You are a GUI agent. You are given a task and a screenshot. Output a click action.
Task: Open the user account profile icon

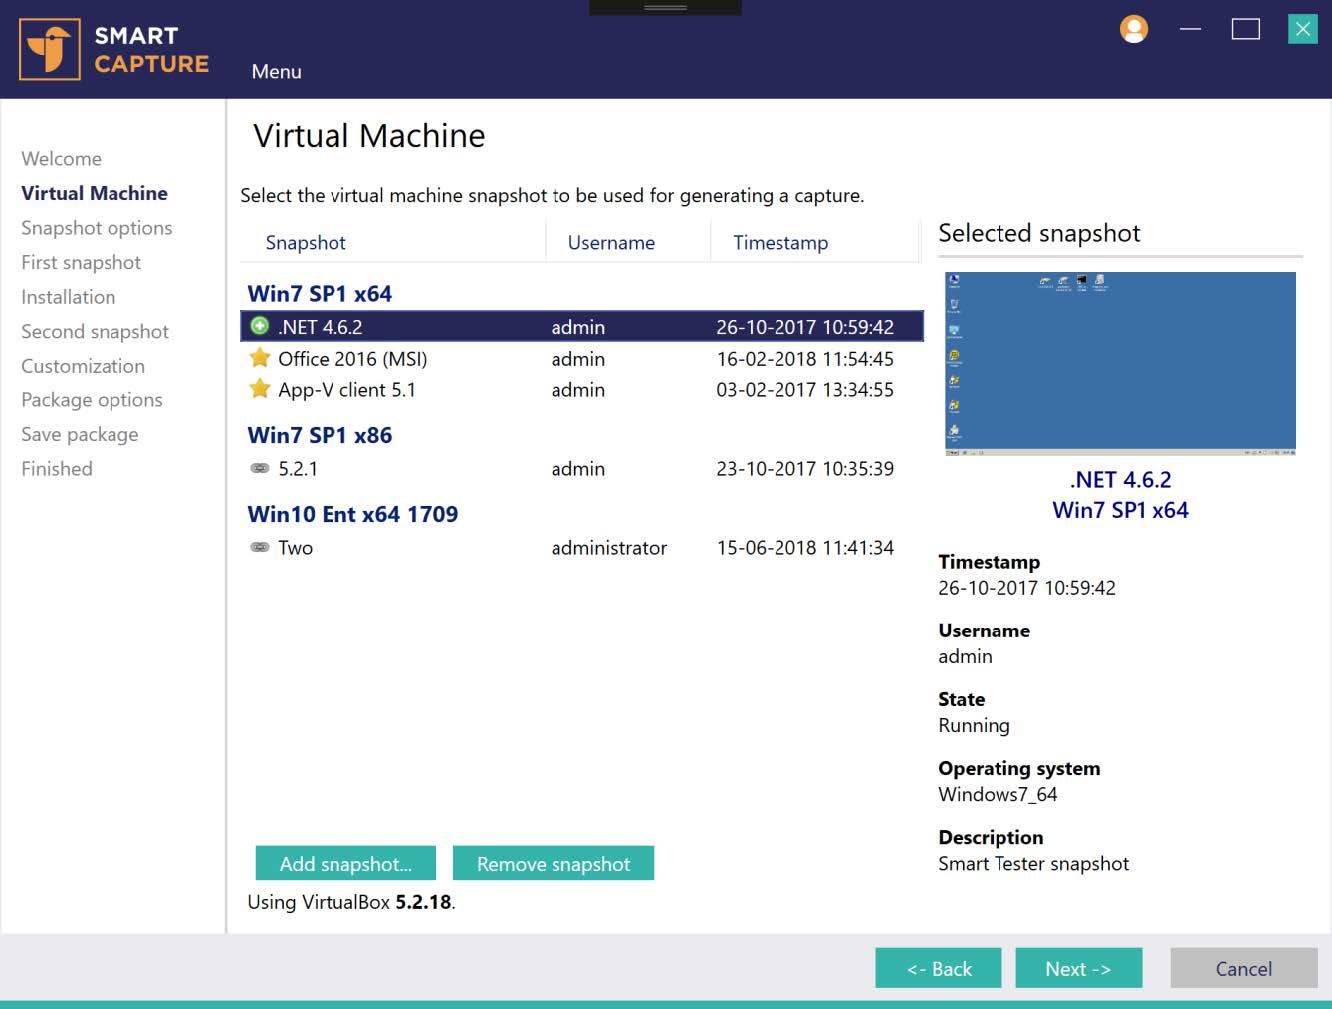point(1133,29)
